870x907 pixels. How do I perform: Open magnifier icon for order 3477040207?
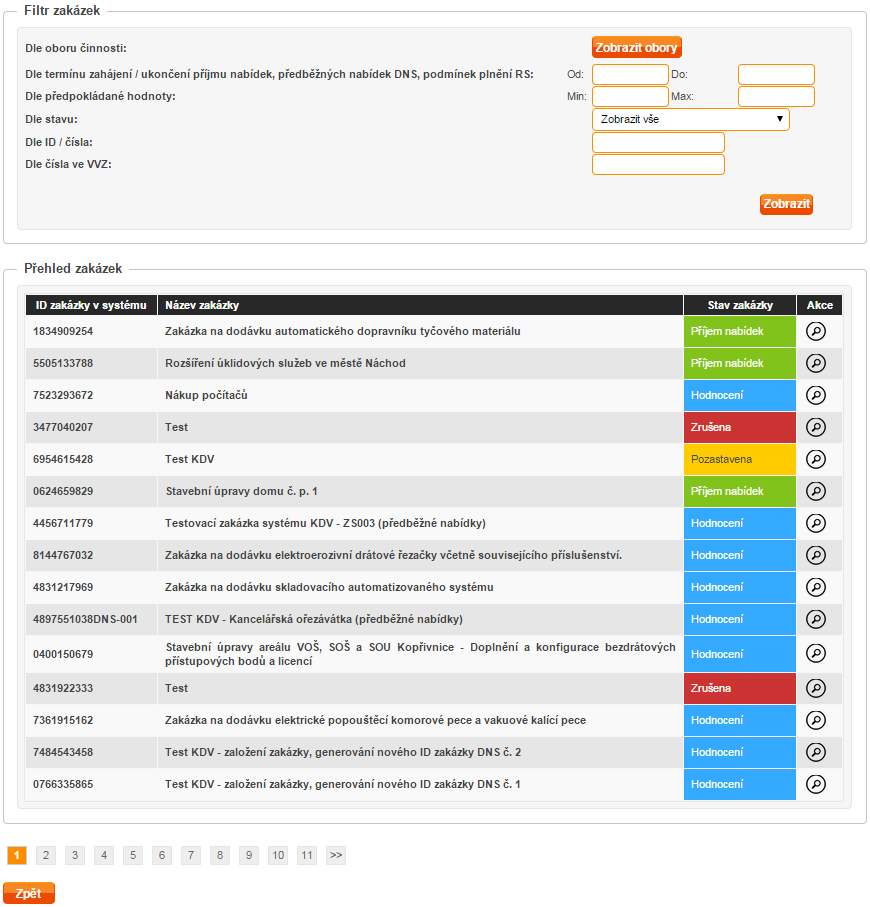pos(816,427)
